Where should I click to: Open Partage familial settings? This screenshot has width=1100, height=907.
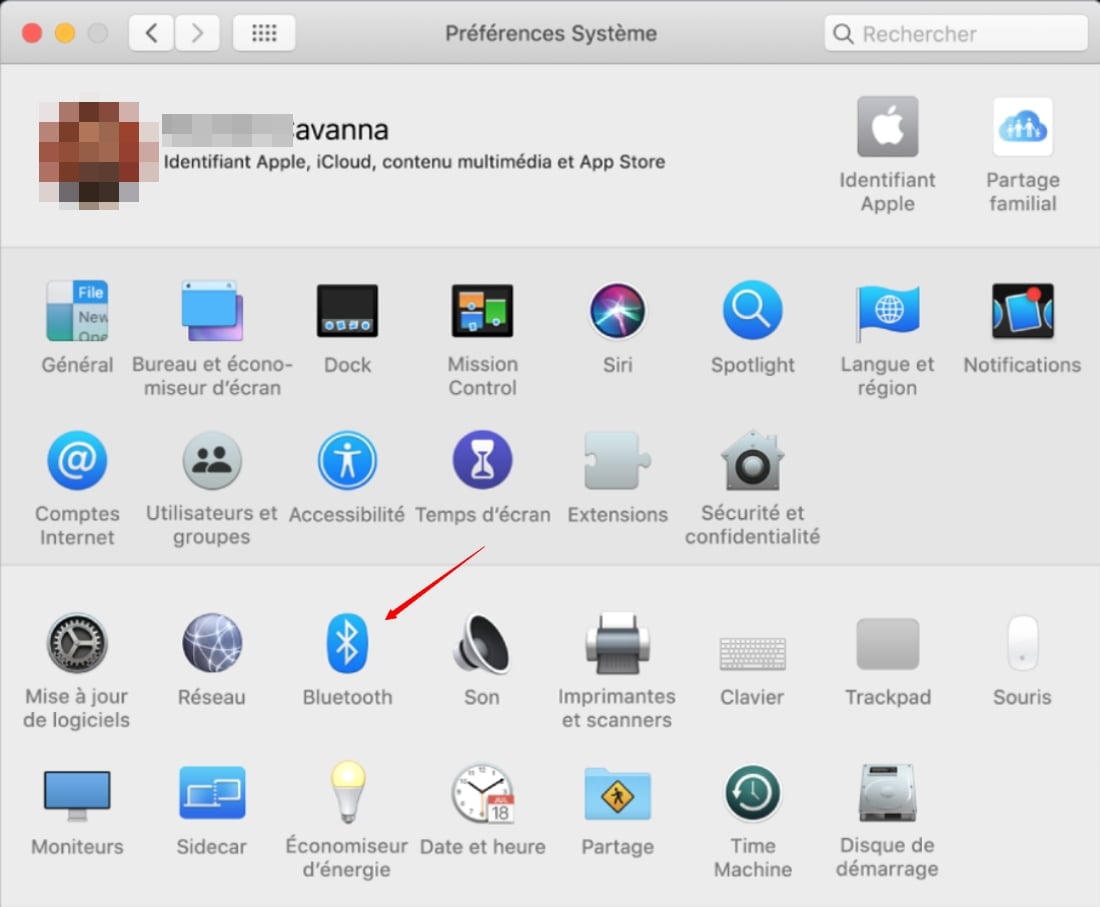point(1023,127)
